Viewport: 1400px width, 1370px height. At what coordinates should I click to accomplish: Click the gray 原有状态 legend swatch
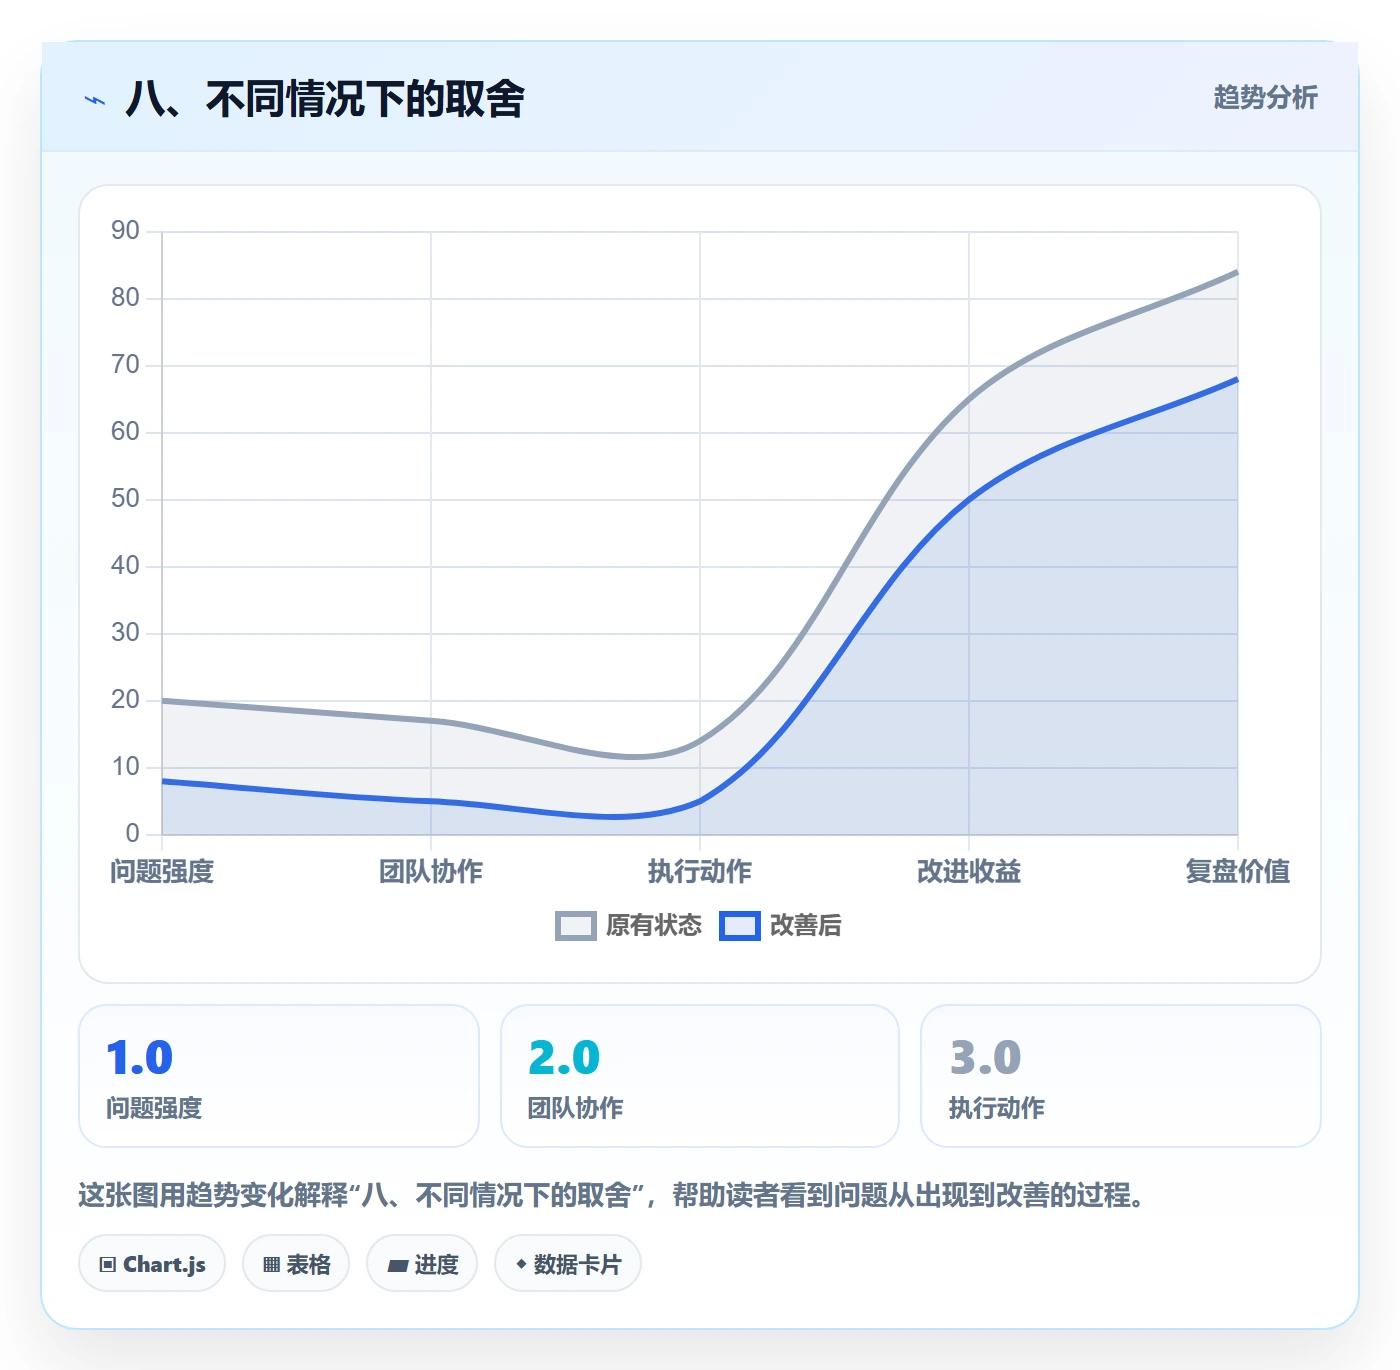coord(576,926)
